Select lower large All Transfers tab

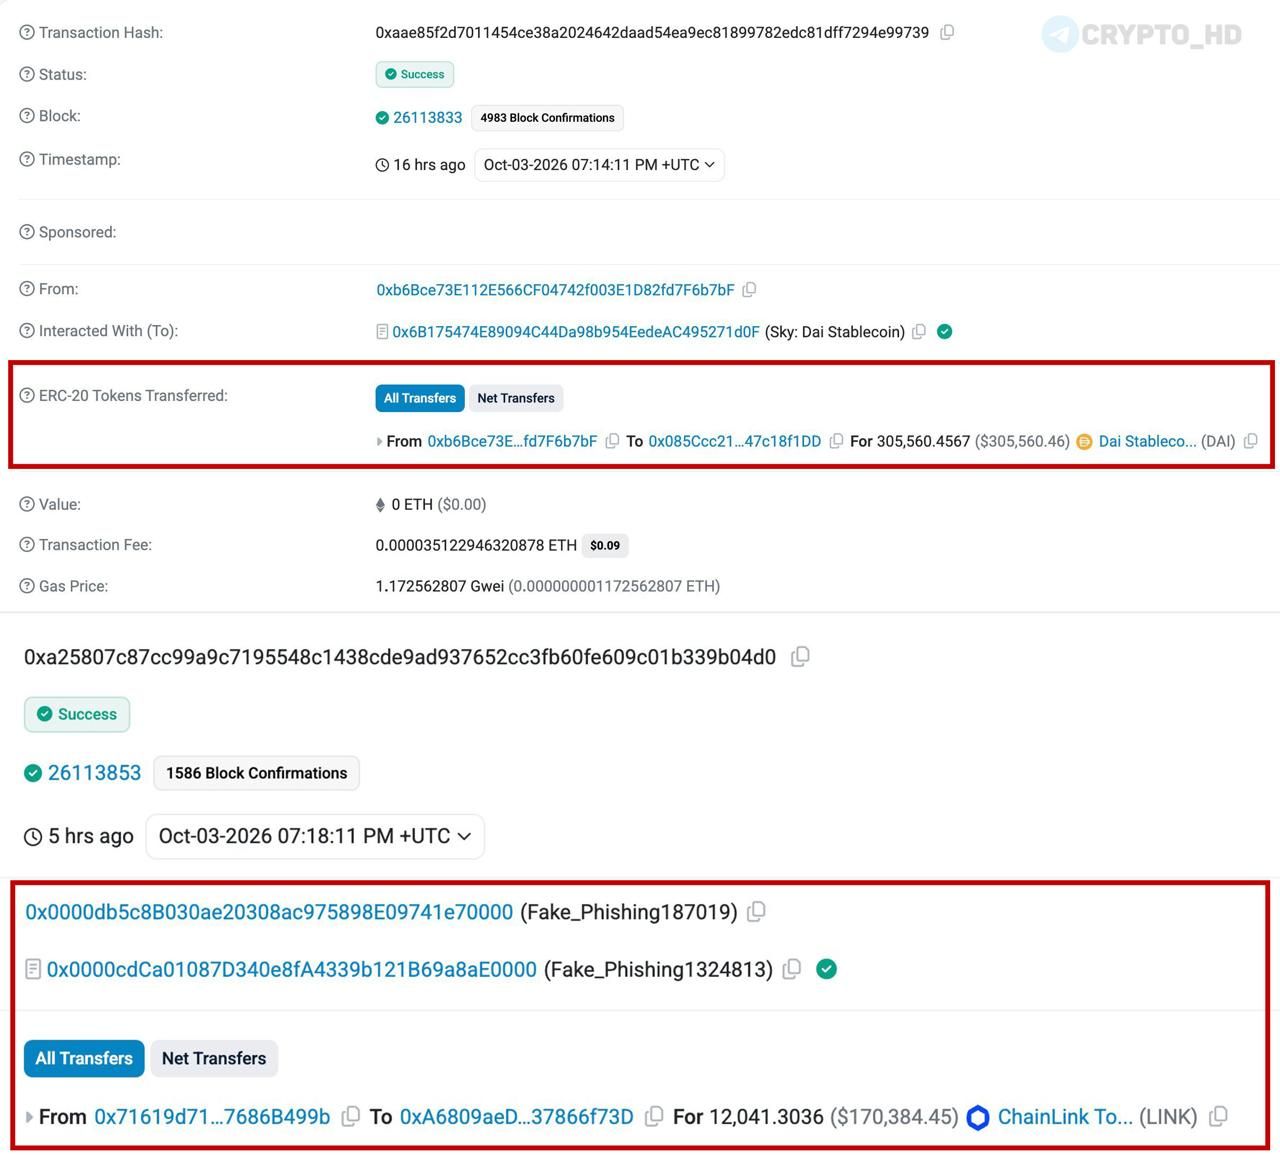point(84,1058)
